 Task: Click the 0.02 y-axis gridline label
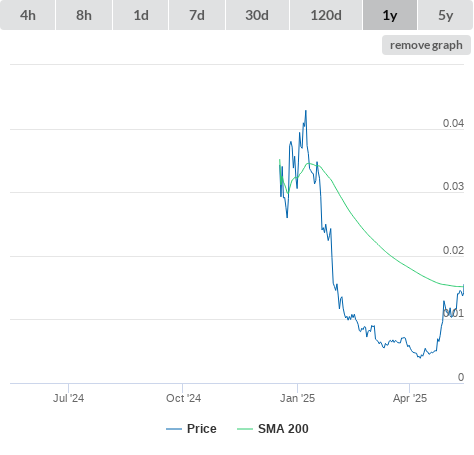pyautogui.click(x=453, y=250)
